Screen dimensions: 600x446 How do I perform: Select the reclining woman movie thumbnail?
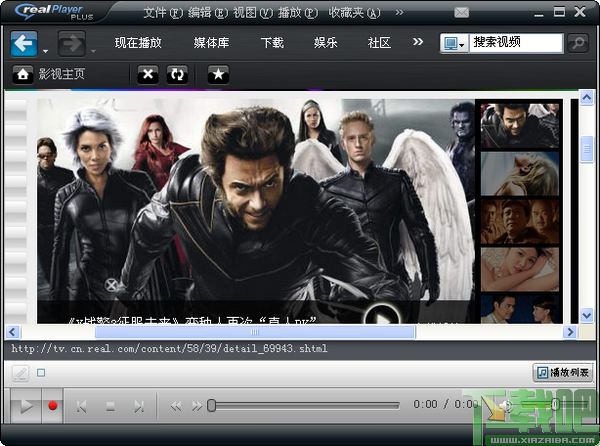click(x=520, y=269)
